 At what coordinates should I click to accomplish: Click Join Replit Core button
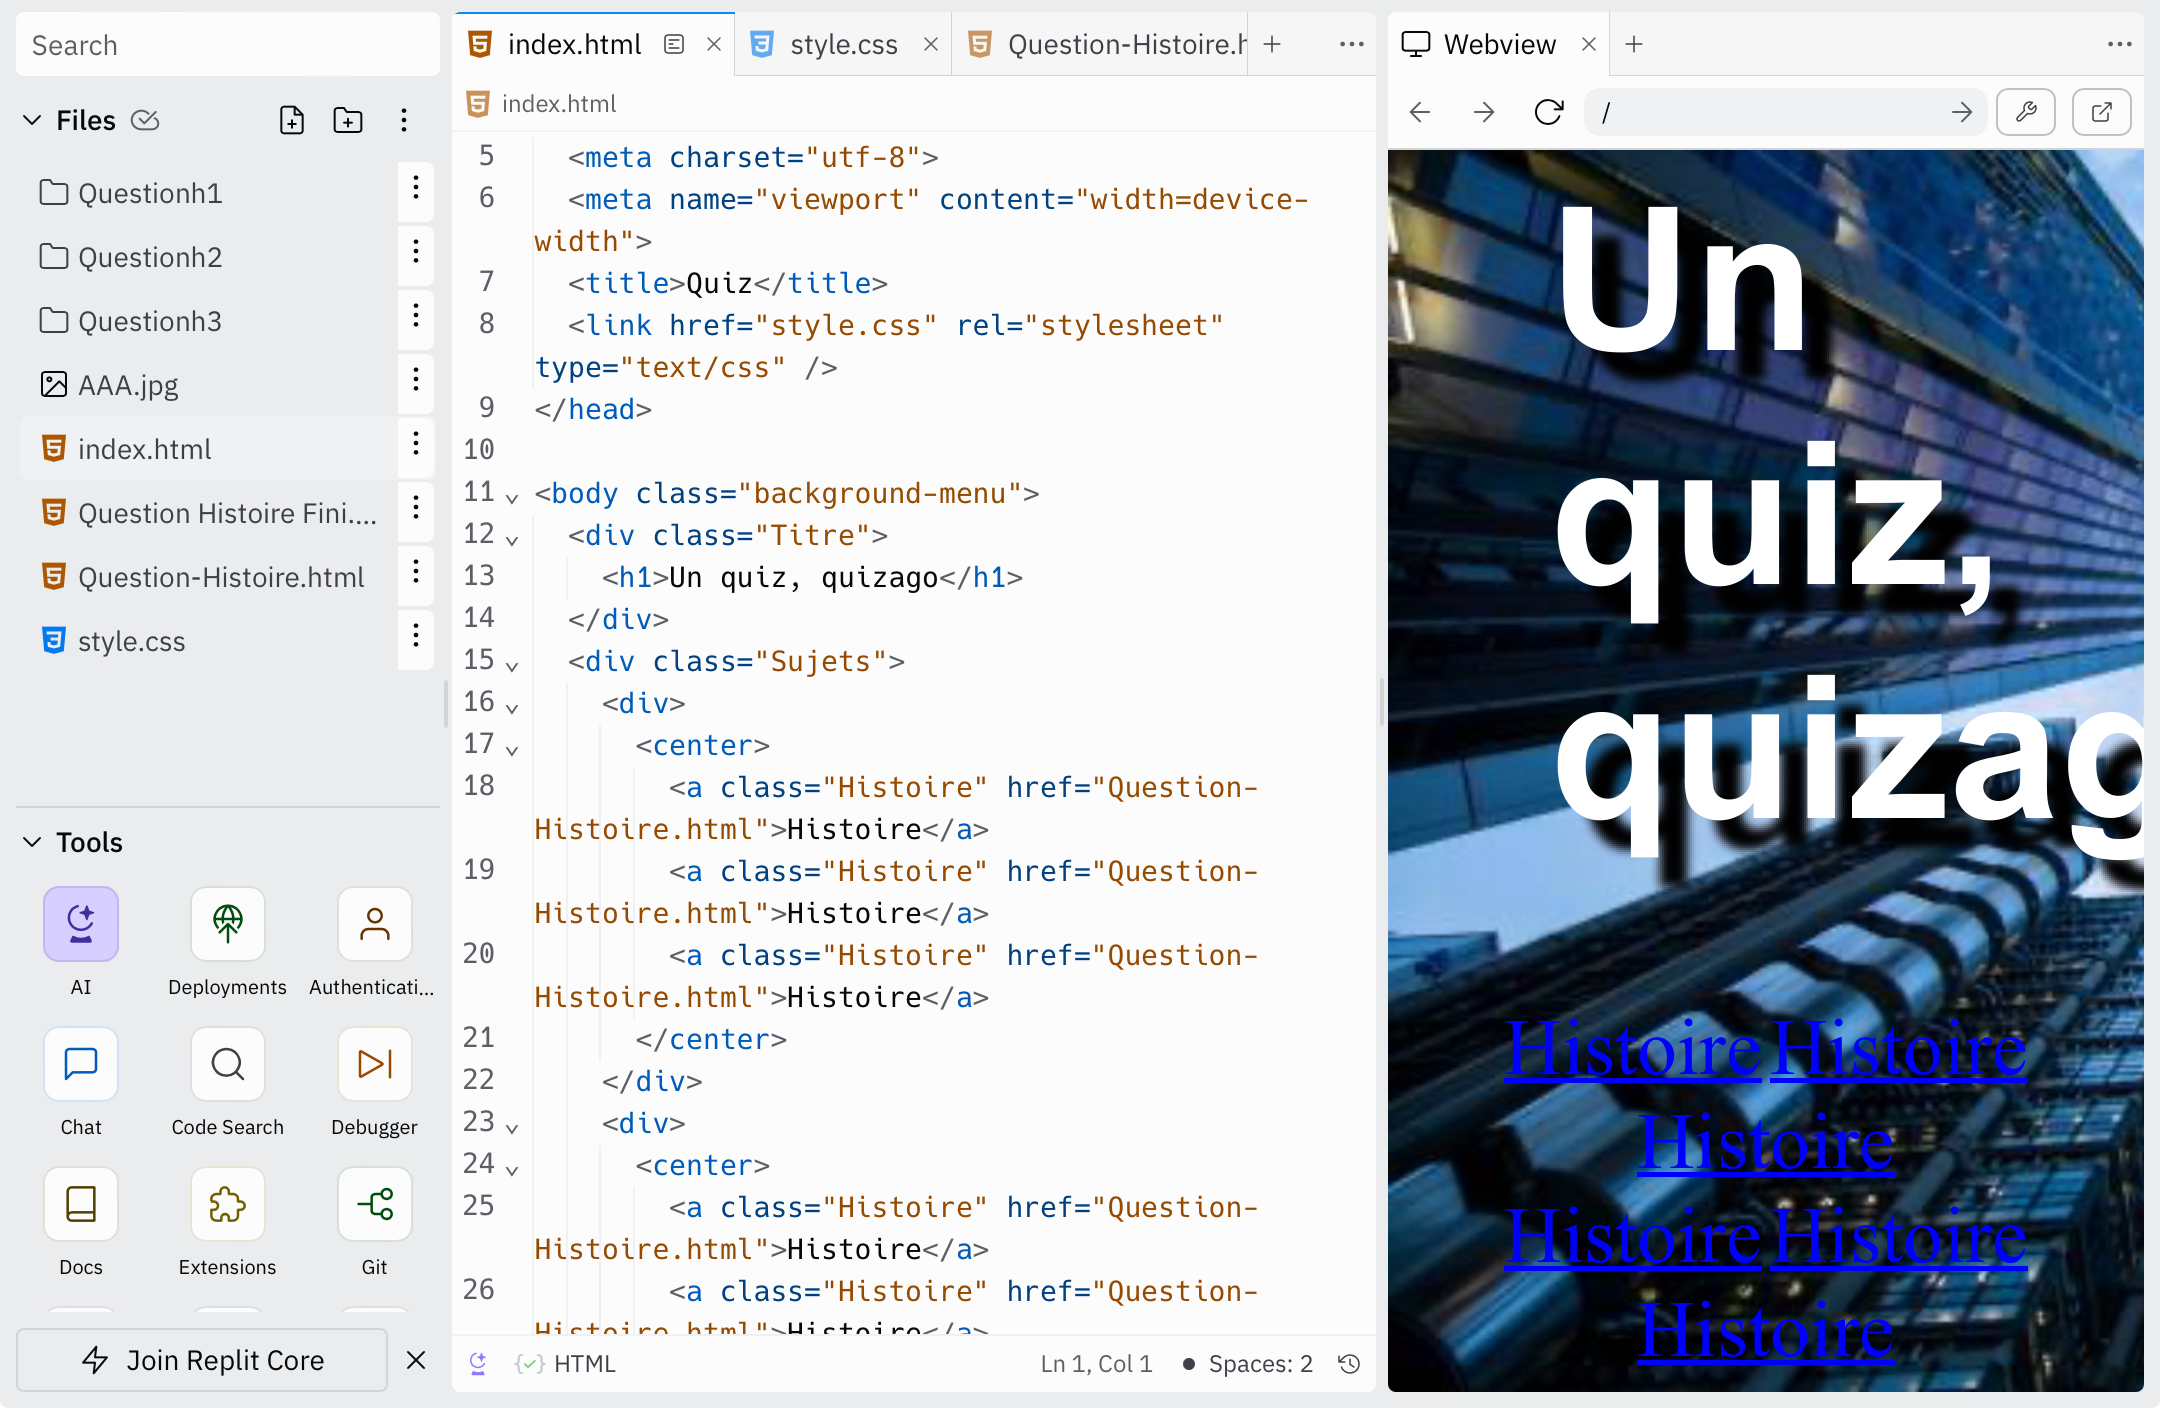[x=202, y=1360]
